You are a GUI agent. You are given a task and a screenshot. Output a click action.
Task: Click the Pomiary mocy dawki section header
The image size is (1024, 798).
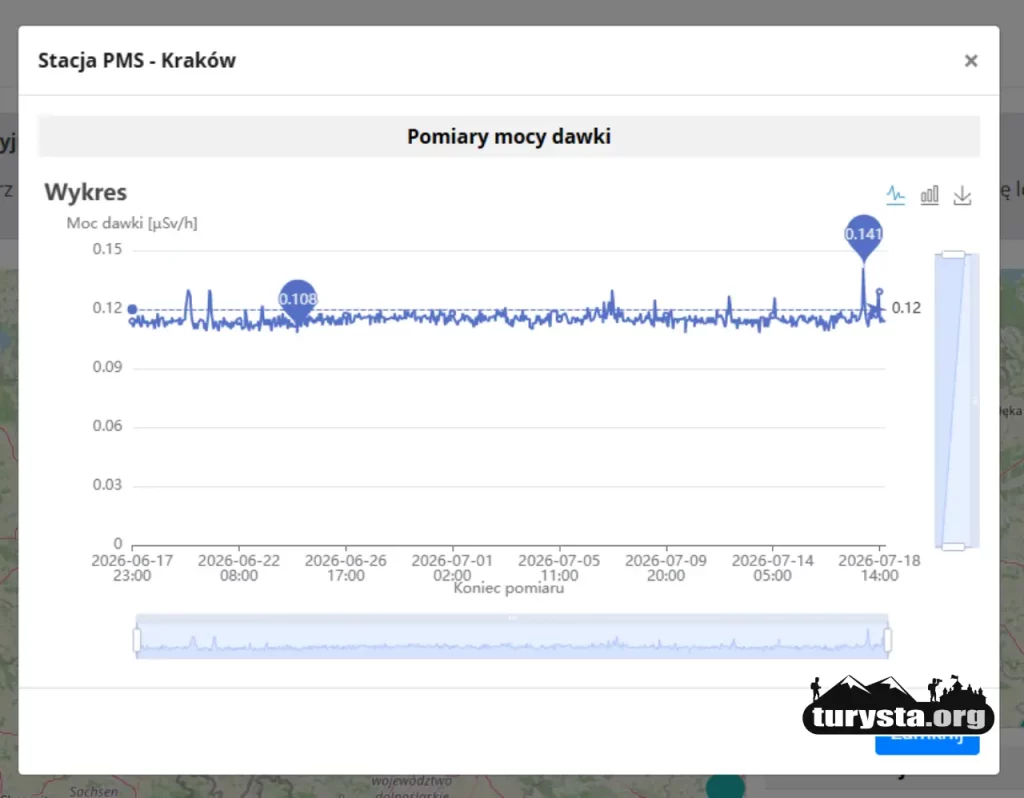coord(509,136)
